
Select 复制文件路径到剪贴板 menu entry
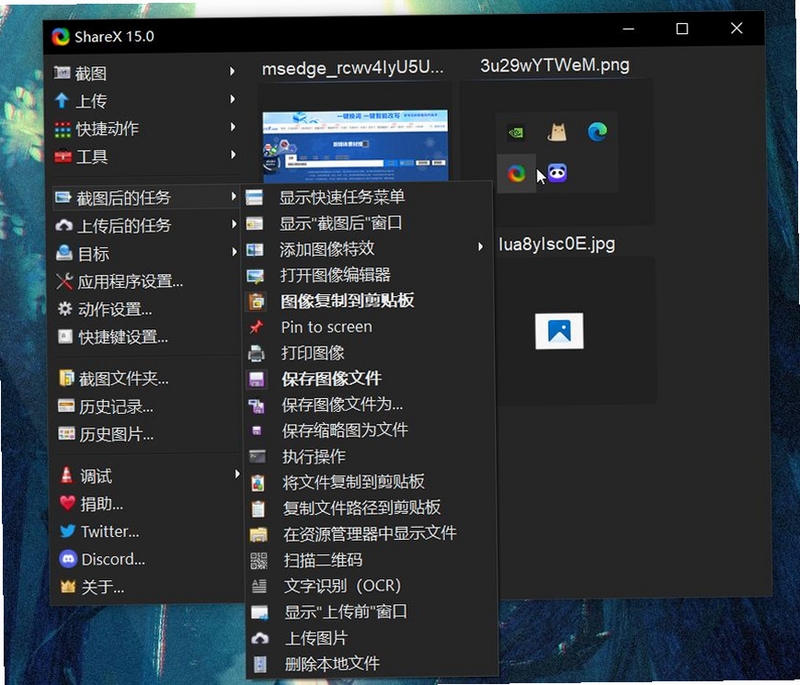(x=362, y=508)
